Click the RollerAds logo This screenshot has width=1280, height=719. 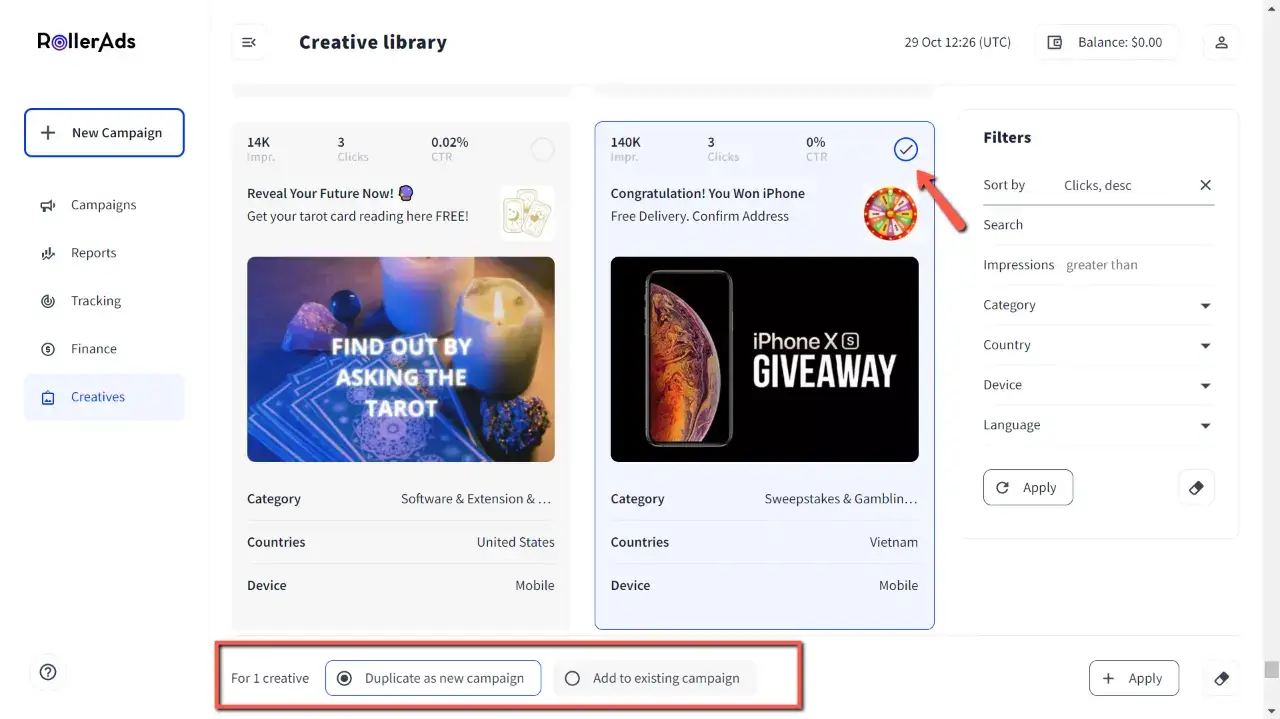point(86,41)
